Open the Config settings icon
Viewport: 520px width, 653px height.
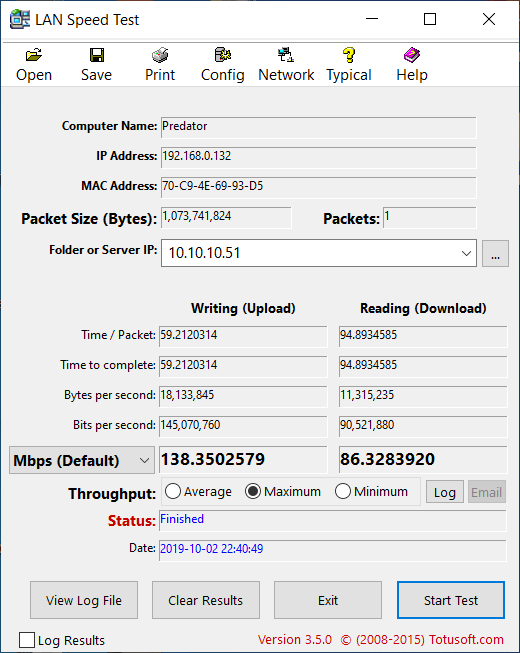223,55
